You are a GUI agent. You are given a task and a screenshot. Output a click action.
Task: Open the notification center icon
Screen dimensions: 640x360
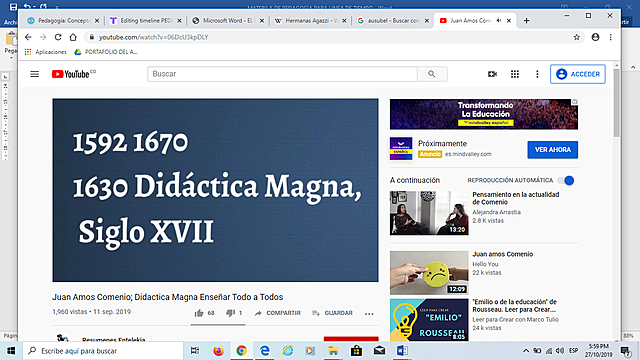click(625, 351)
